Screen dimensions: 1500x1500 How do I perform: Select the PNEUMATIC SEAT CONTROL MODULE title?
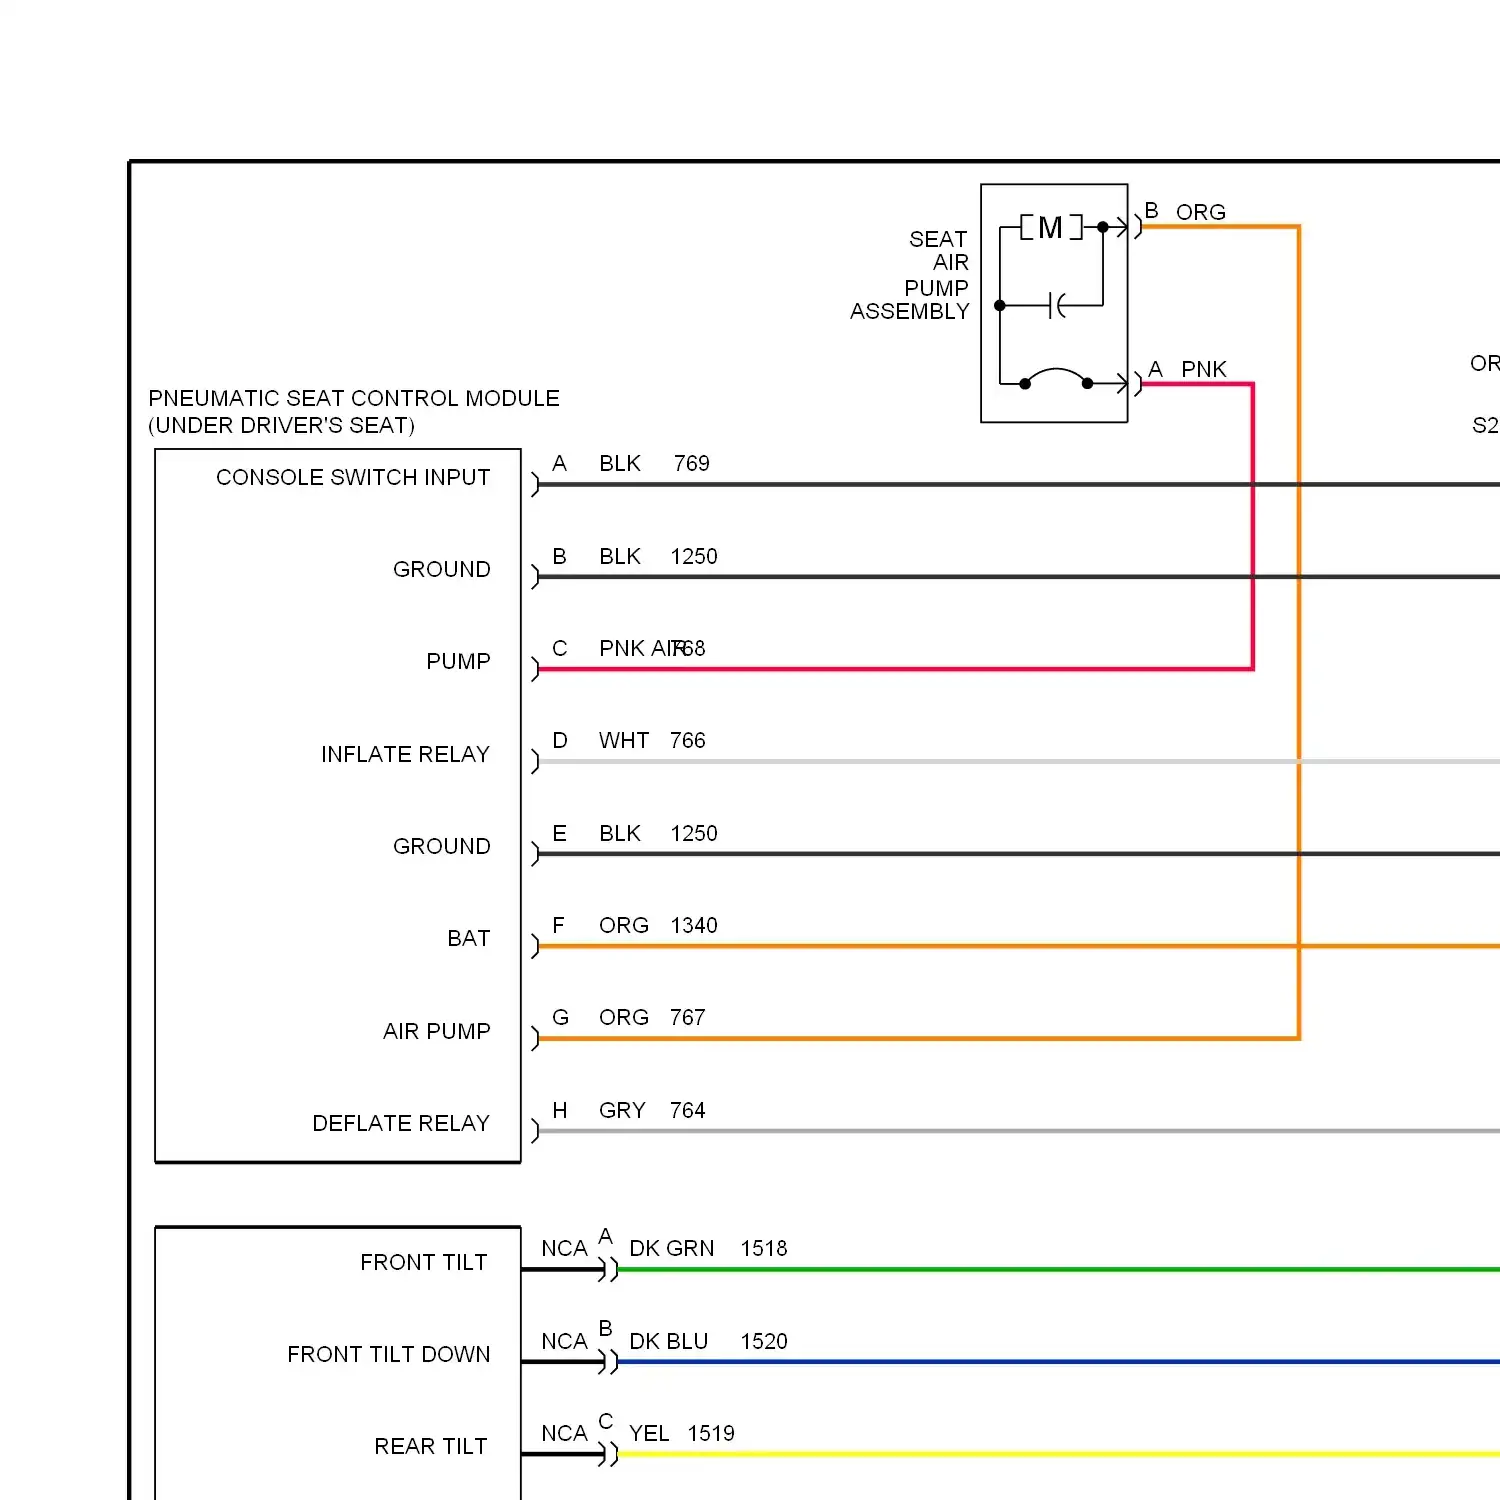[354, 398]
